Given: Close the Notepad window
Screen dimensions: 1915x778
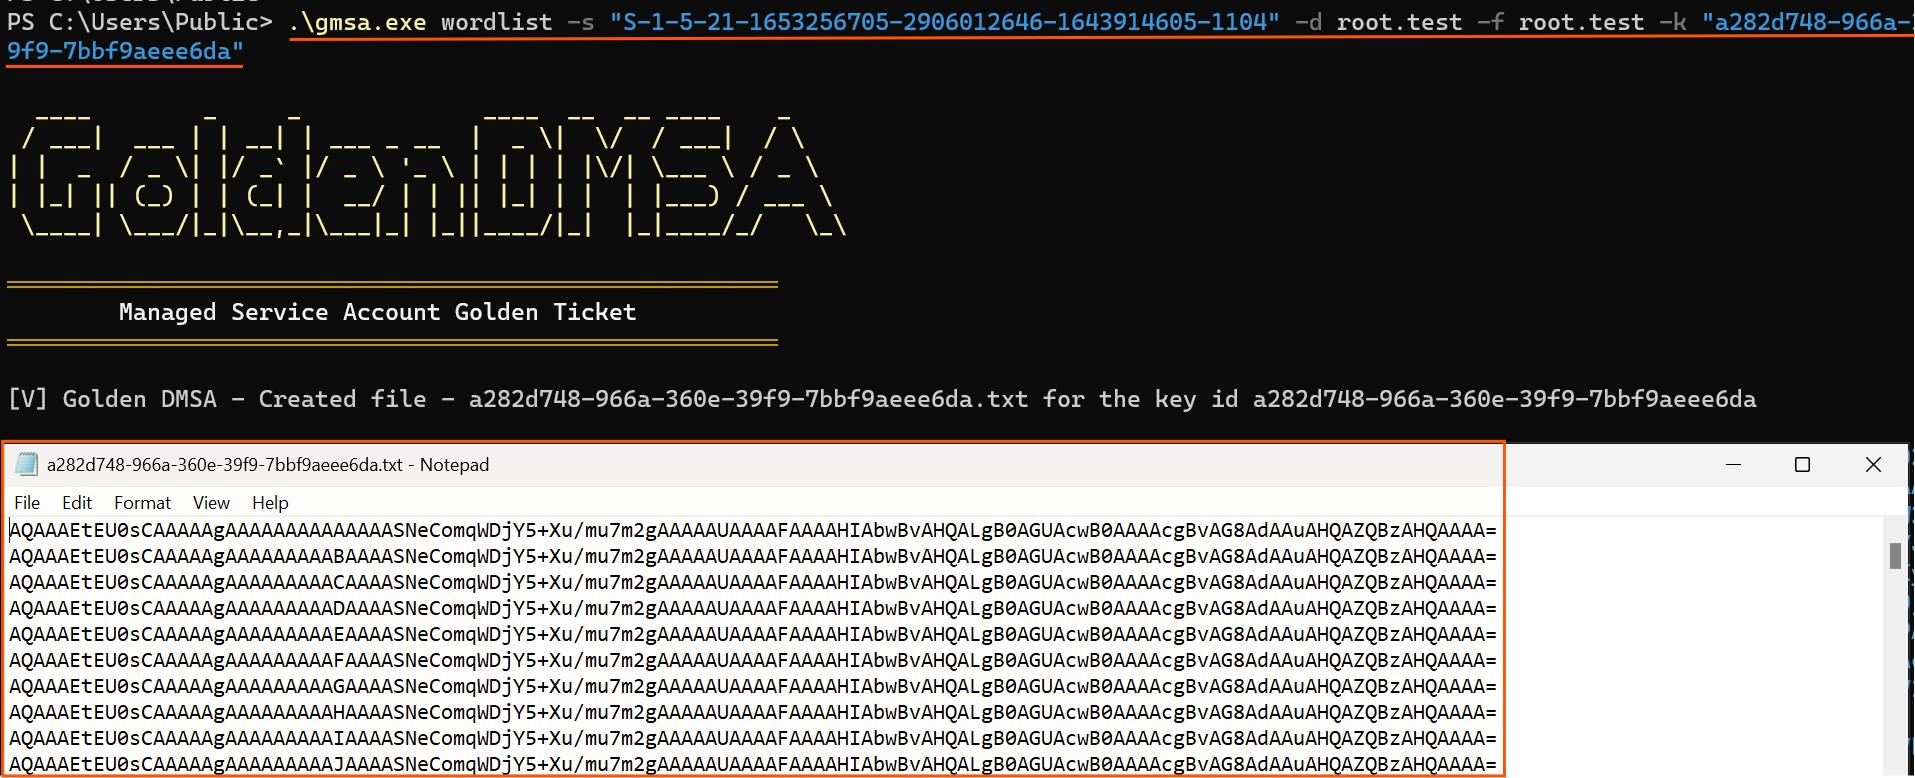Looking at the screenshot, I should (1873, 464).
